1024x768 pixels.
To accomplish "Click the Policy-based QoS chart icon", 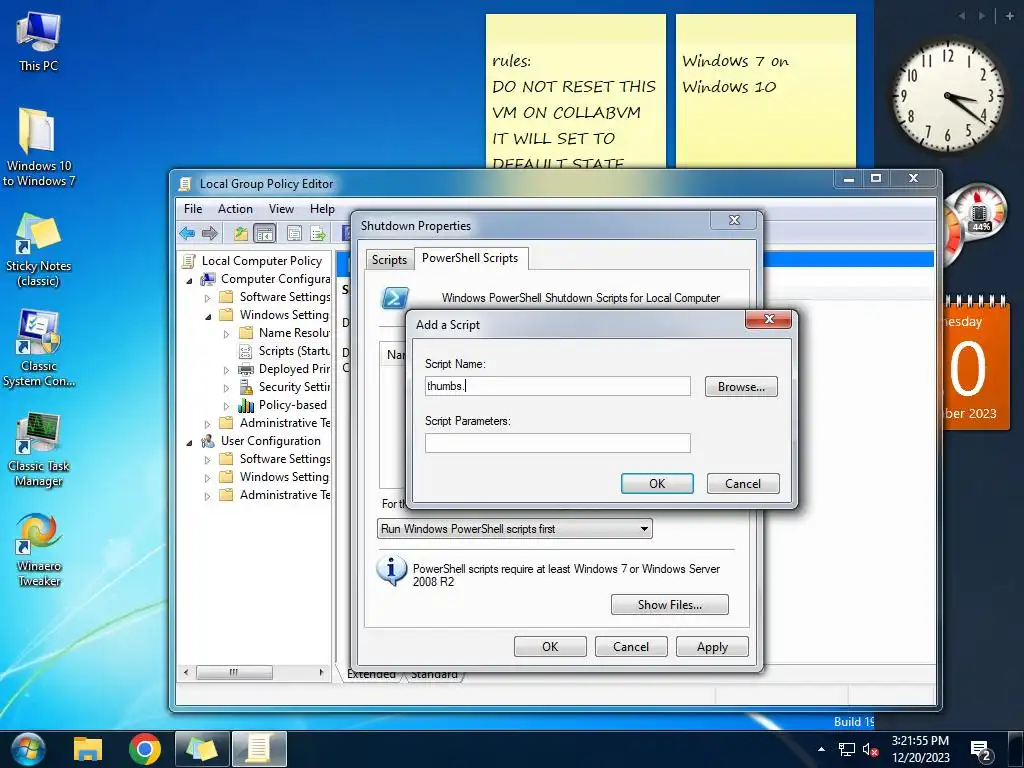I will coord(246,406).
